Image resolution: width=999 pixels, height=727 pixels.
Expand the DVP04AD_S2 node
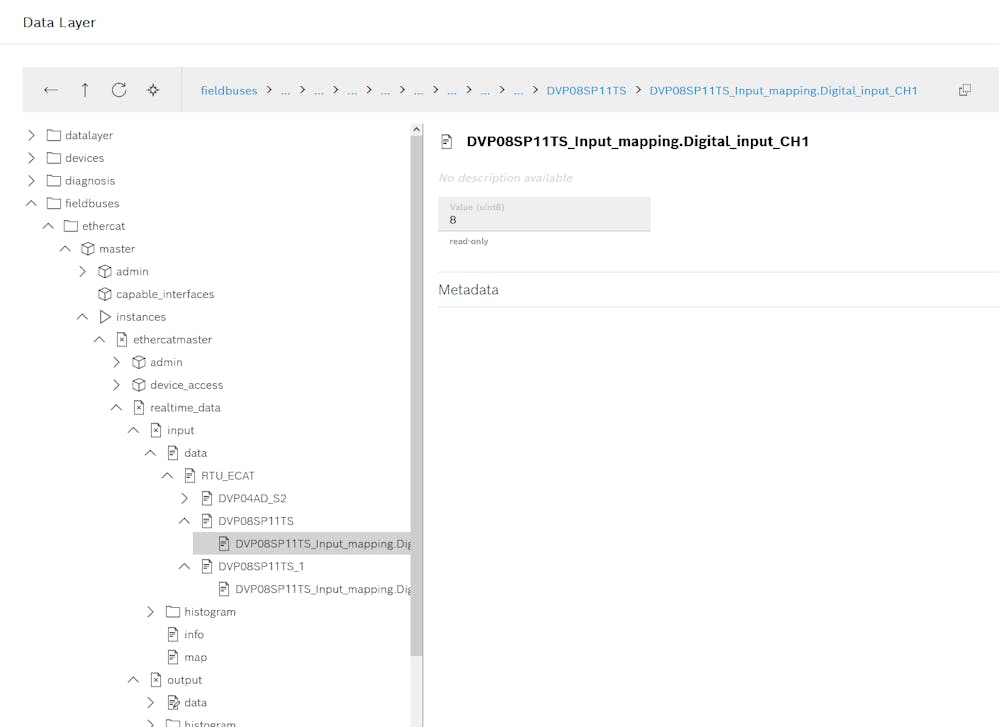(184, 498)
